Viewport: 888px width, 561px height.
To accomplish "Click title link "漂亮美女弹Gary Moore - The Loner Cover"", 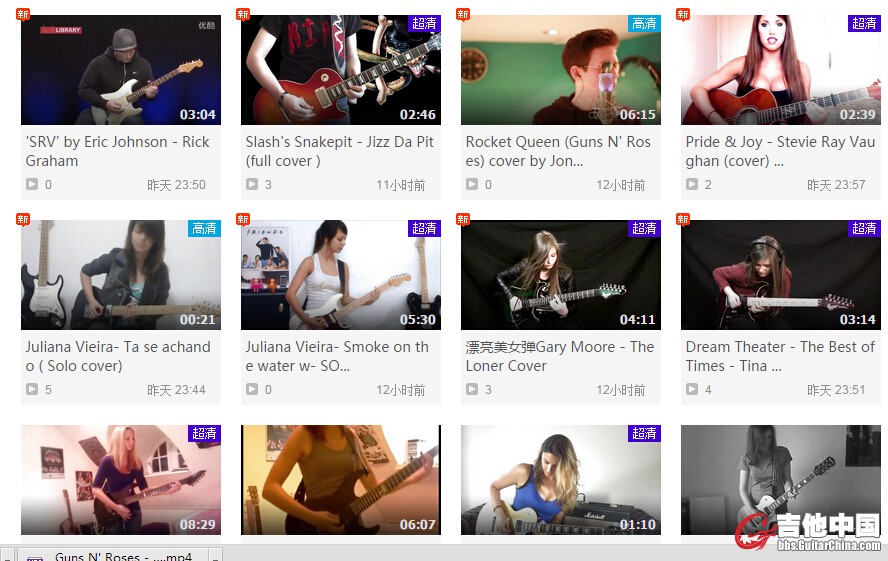I will coord(560,356).
